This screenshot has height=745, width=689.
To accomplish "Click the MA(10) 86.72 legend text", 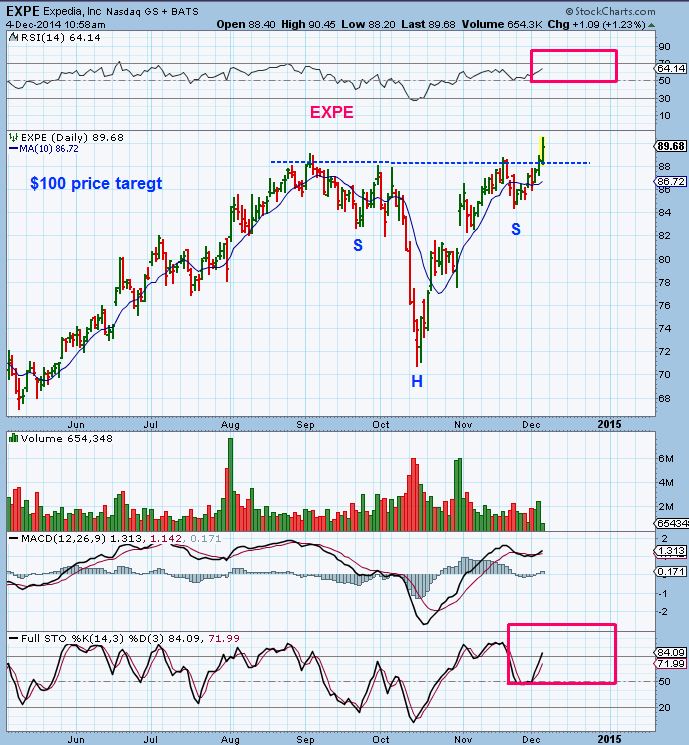I will click(x=49, y=149).
